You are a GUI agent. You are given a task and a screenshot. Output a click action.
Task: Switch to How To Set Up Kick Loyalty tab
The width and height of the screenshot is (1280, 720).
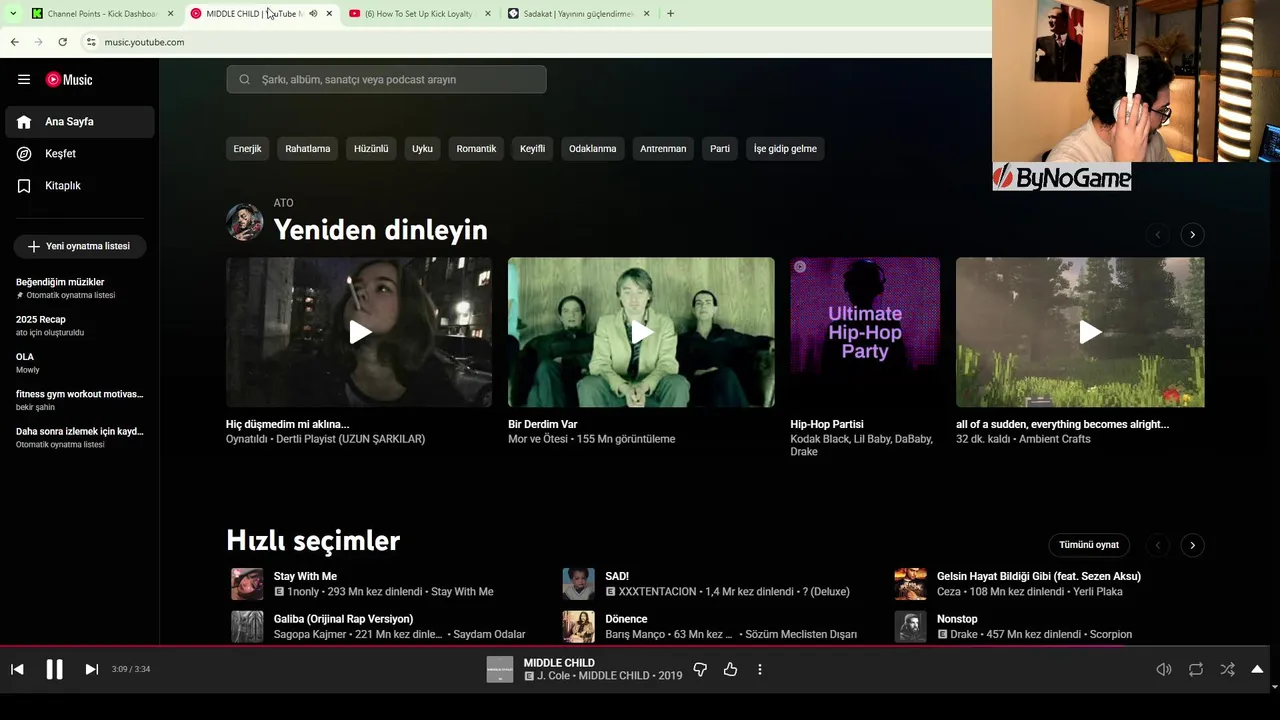(420, 14)
